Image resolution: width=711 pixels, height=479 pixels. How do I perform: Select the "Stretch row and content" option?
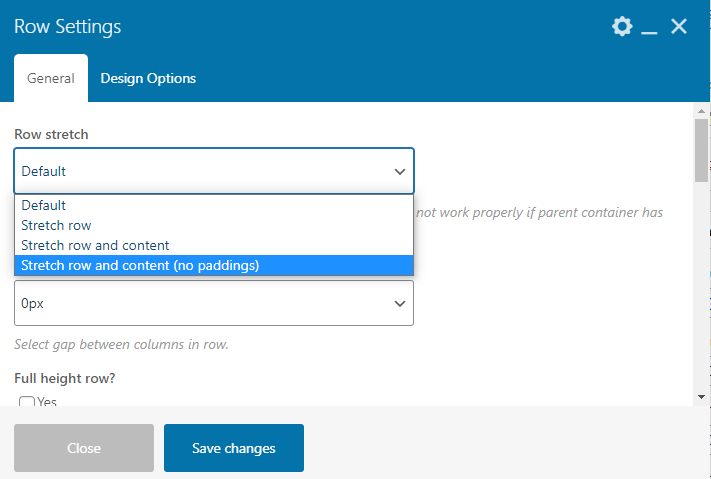pyautogui.click(x=95, y=245)
